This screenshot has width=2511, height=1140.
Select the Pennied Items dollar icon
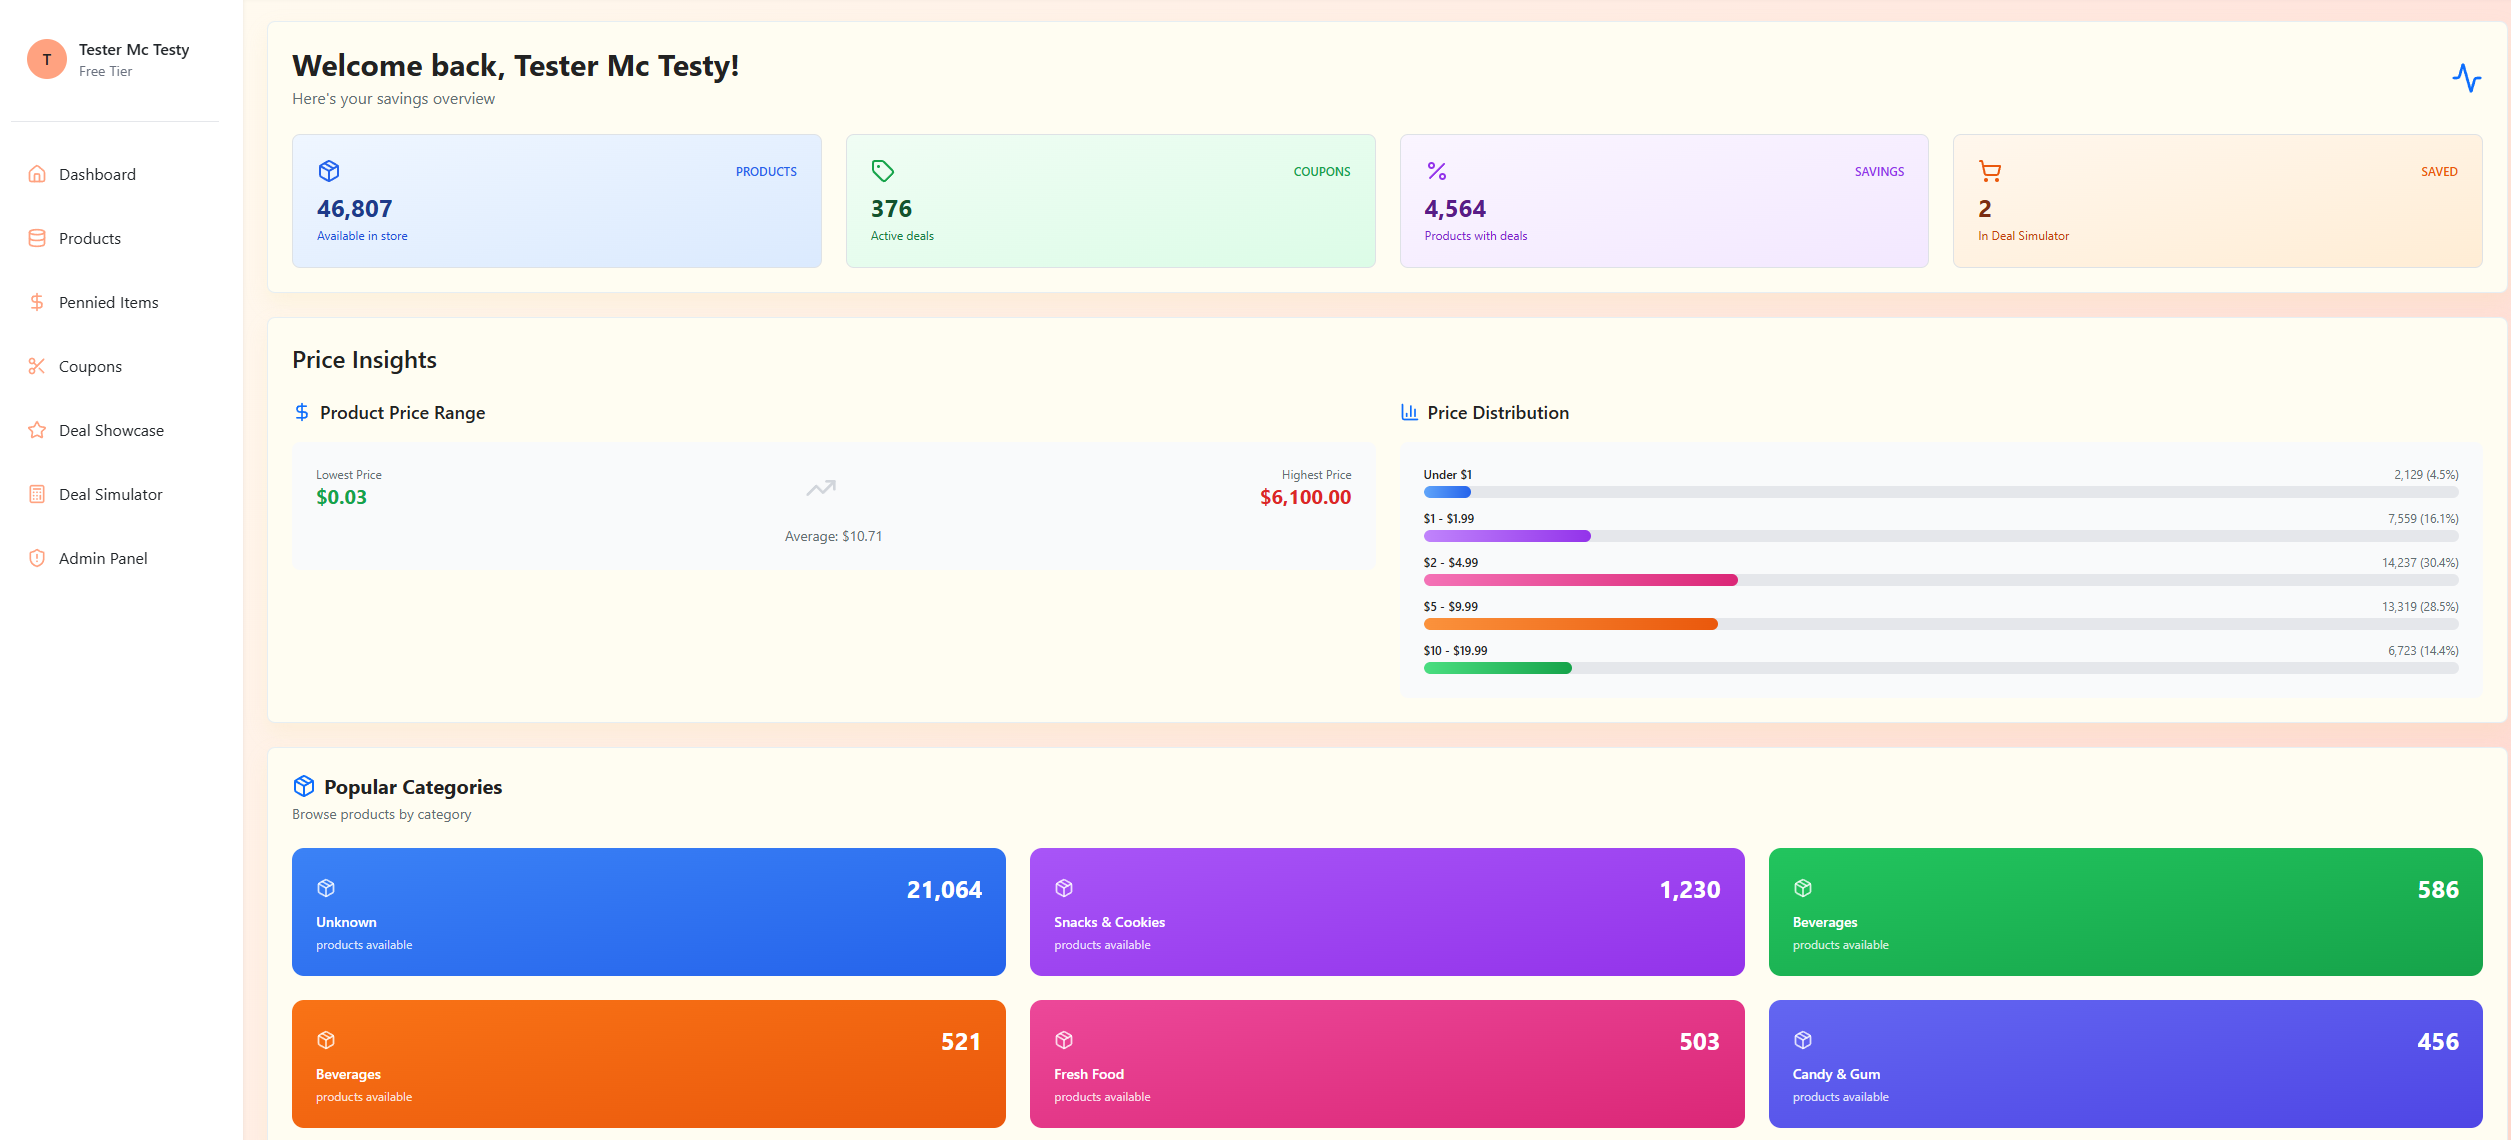pos(36,301)
